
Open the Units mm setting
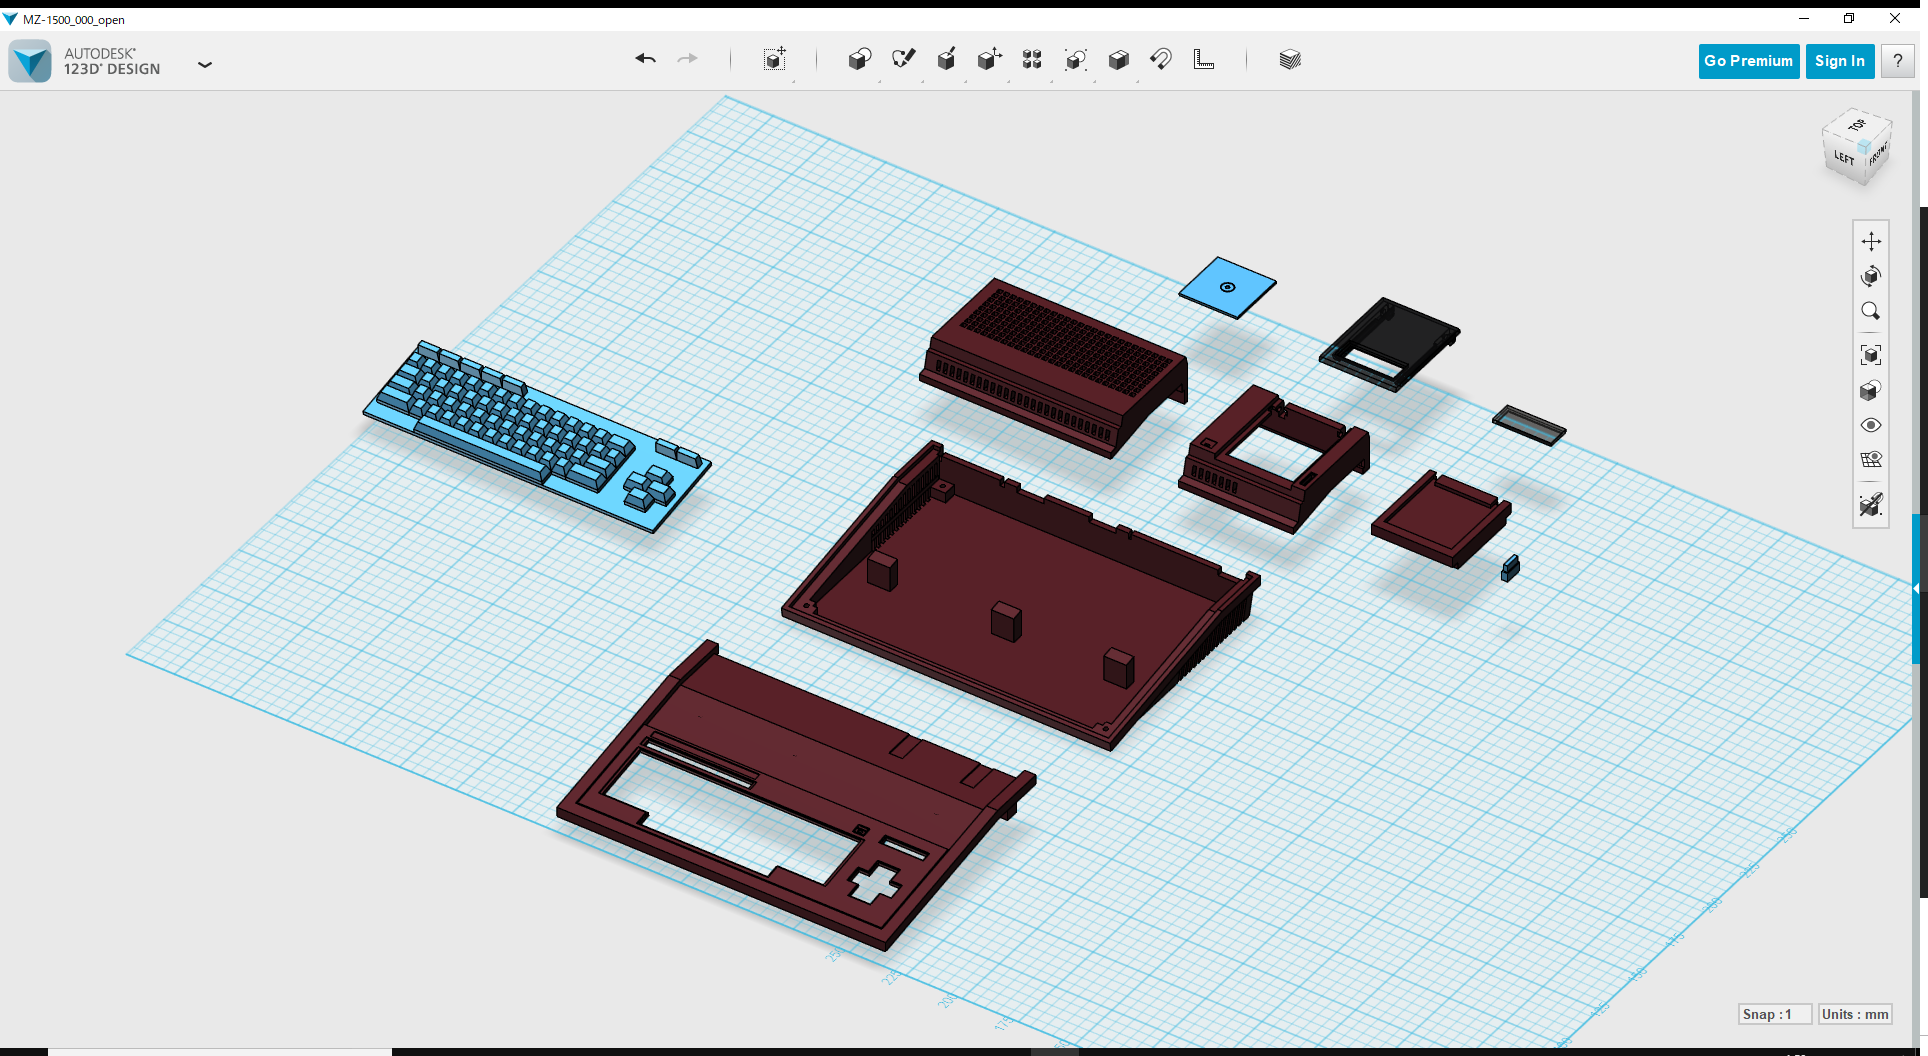pos(1855,1014)
